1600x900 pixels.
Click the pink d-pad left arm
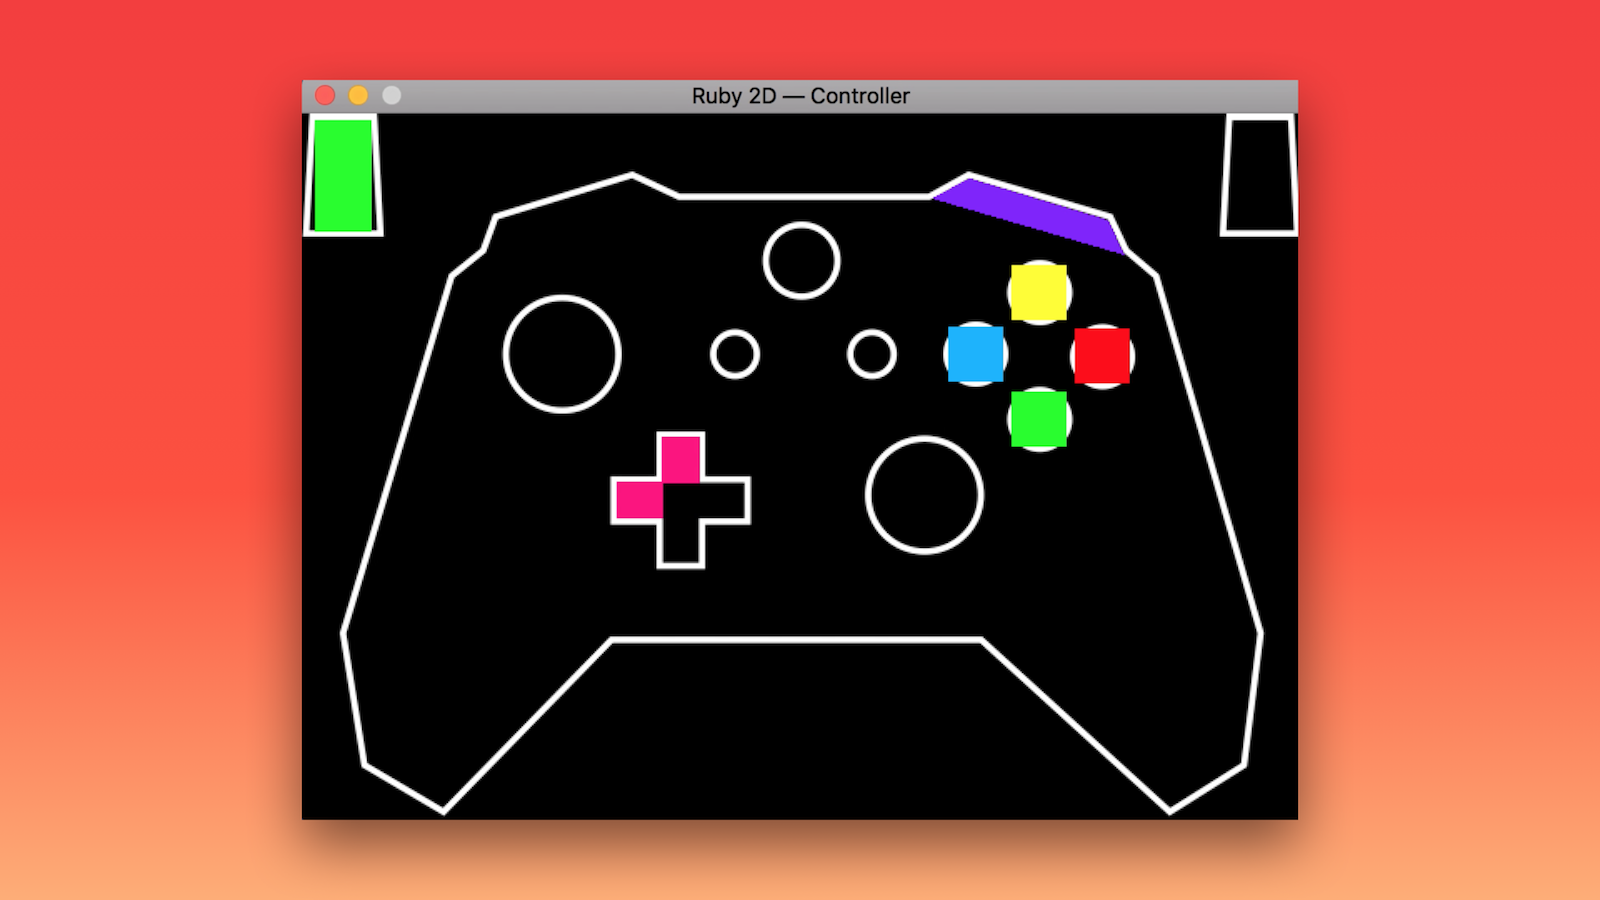point(639,500)
